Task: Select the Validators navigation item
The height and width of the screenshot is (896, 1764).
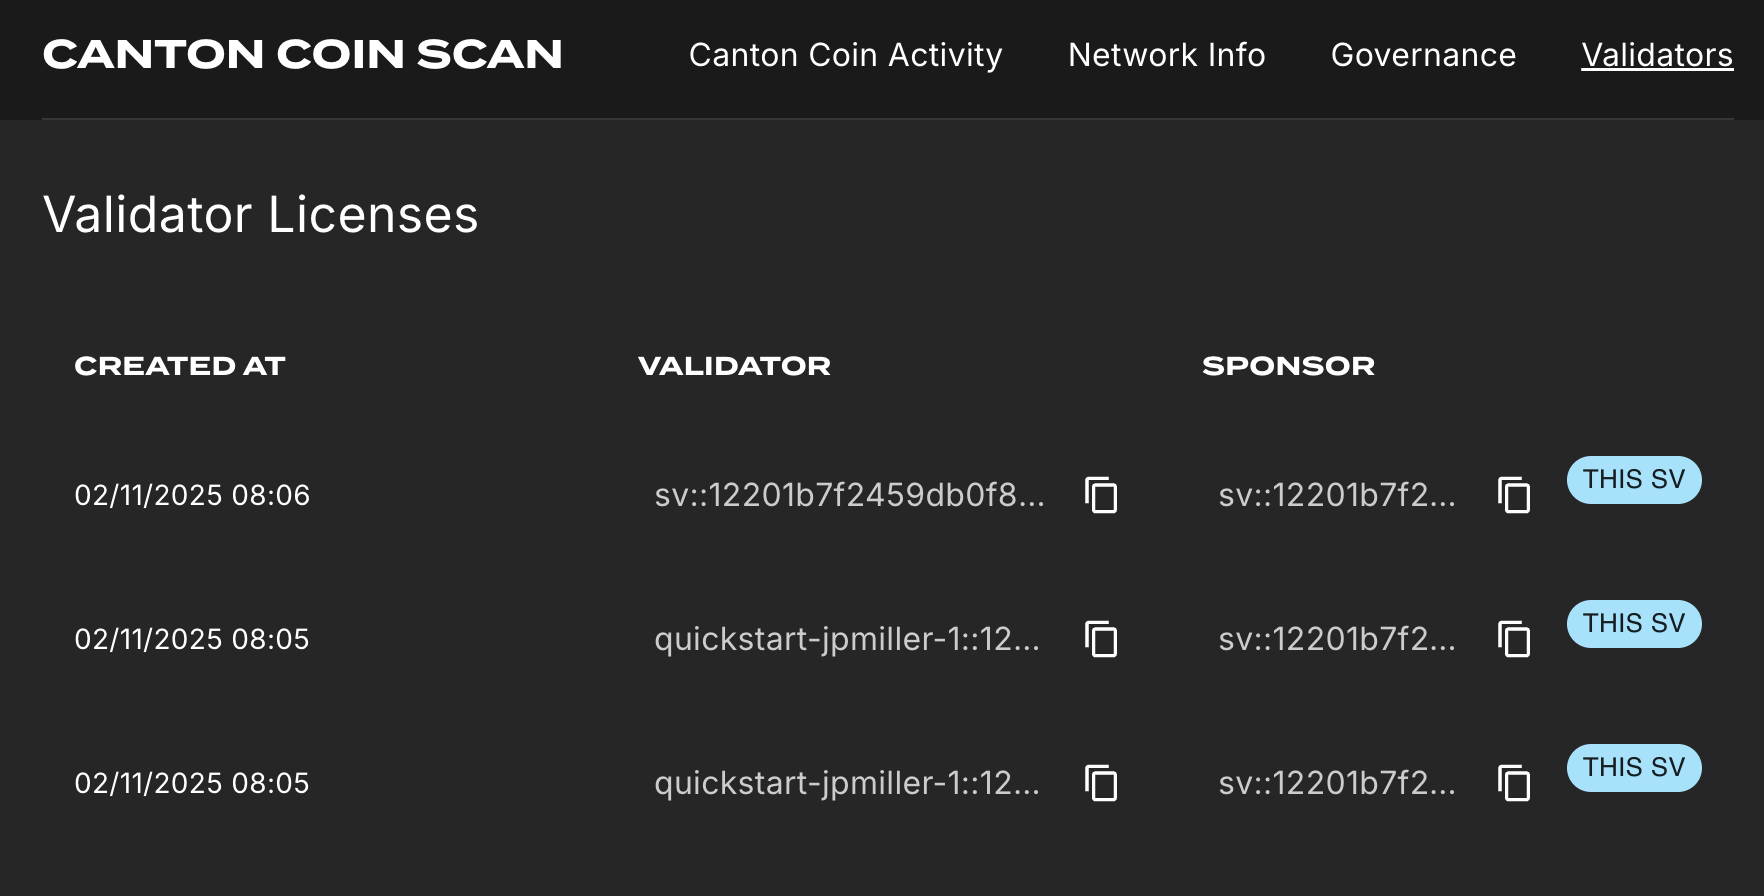Action: pos(1655,55)
